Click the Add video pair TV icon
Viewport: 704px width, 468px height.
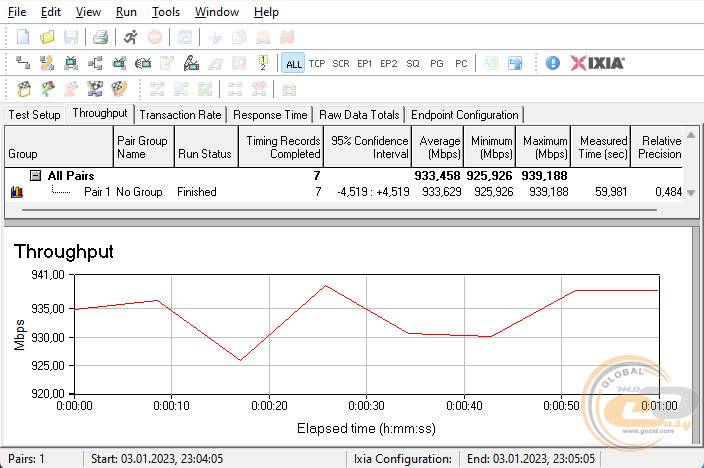click(x=71, y=63)
